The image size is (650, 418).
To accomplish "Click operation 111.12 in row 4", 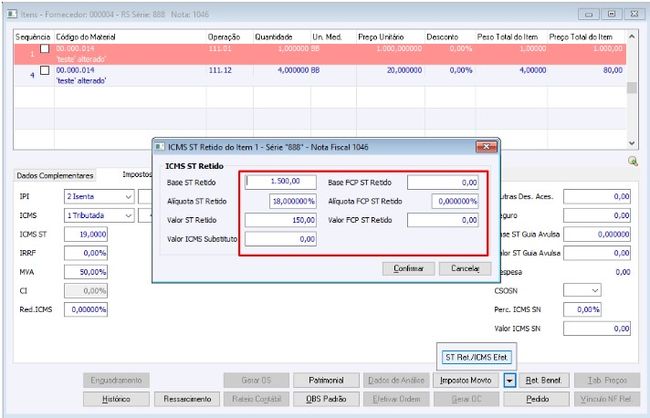I will [220, 70].
